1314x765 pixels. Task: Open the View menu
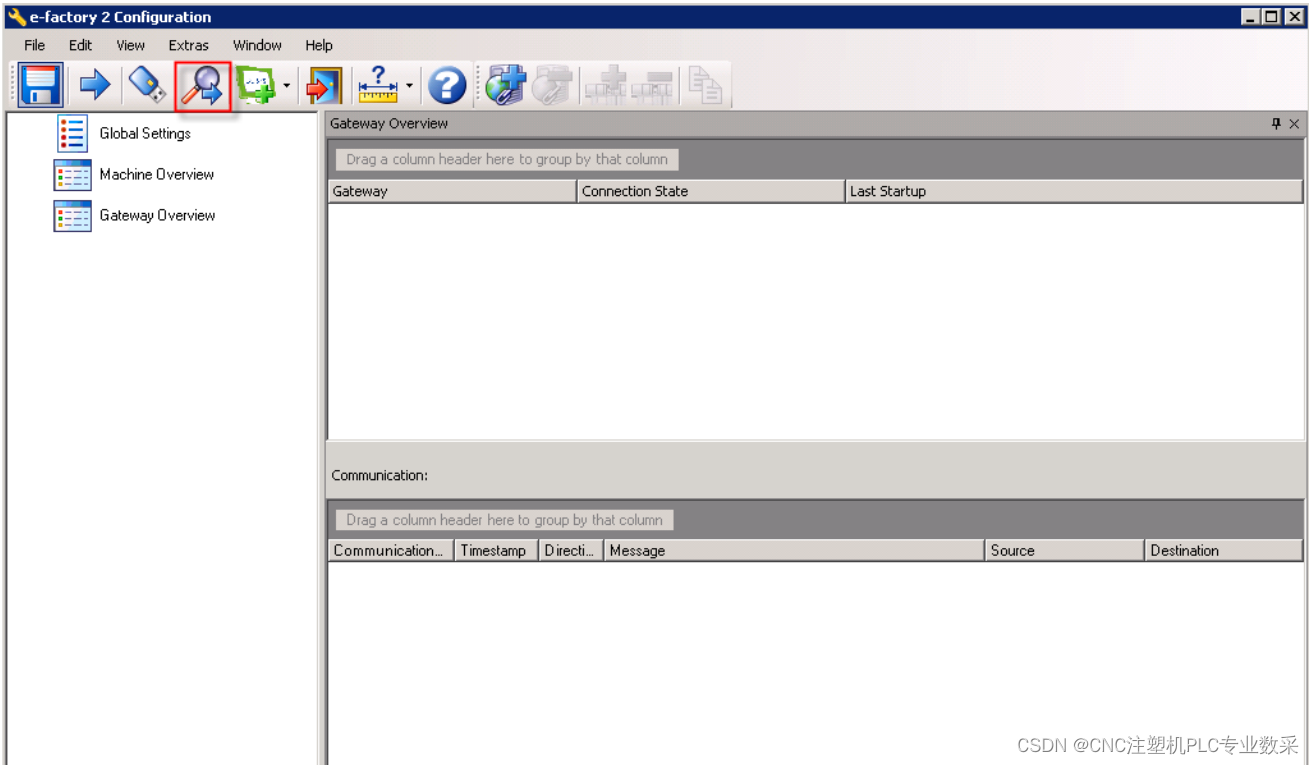[x=131, y=45]
